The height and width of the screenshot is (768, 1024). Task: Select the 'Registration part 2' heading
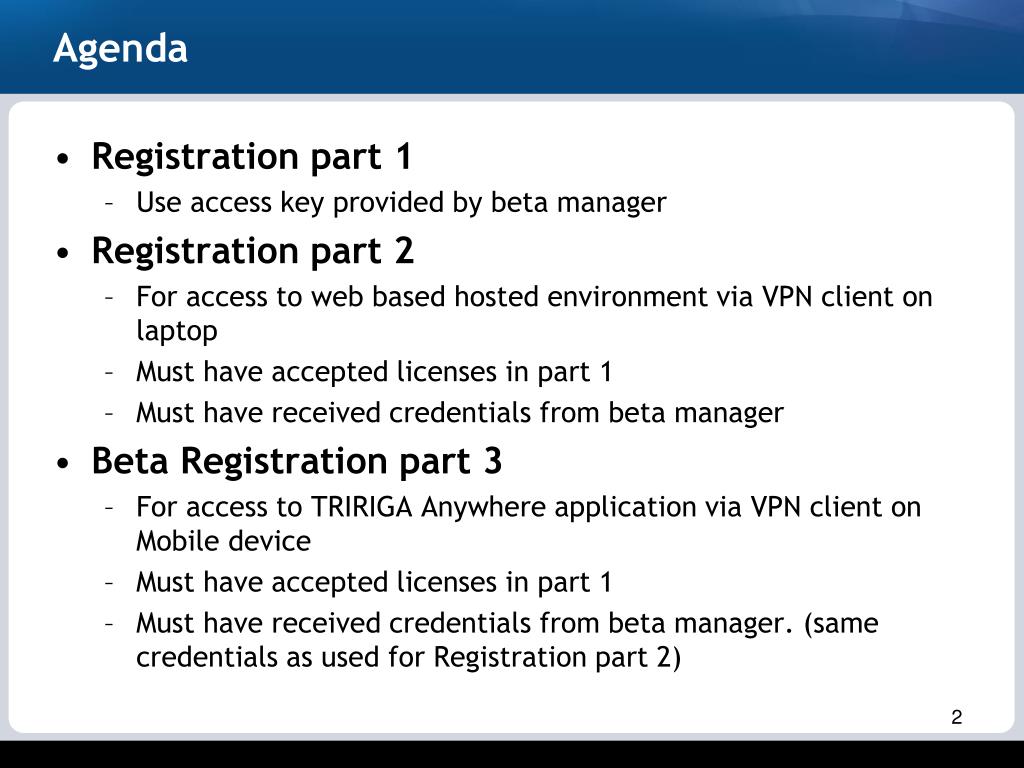click(x=253, y=251)
